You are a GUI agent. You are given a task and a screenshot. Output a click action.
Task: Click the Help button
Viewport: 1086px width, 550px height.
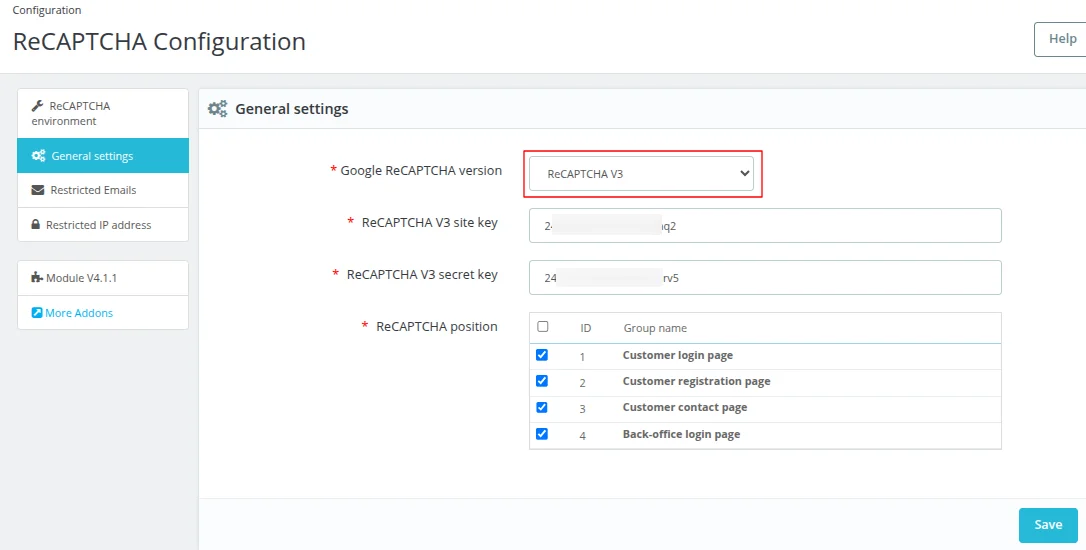pos(1061,39)
